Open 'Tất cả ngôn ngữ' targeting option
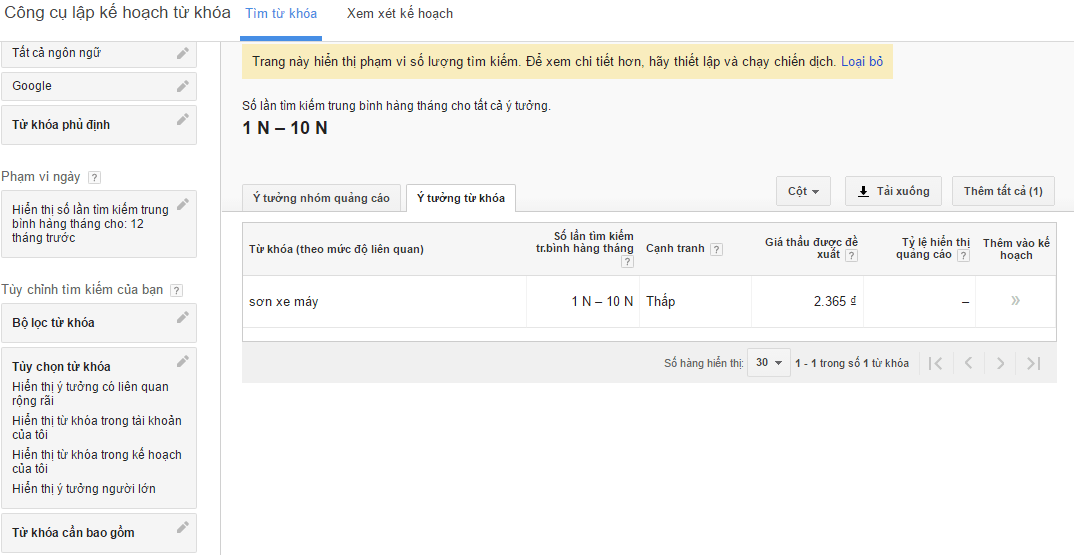This screenshot has height=555, width=1074. (x=99, y=53)
